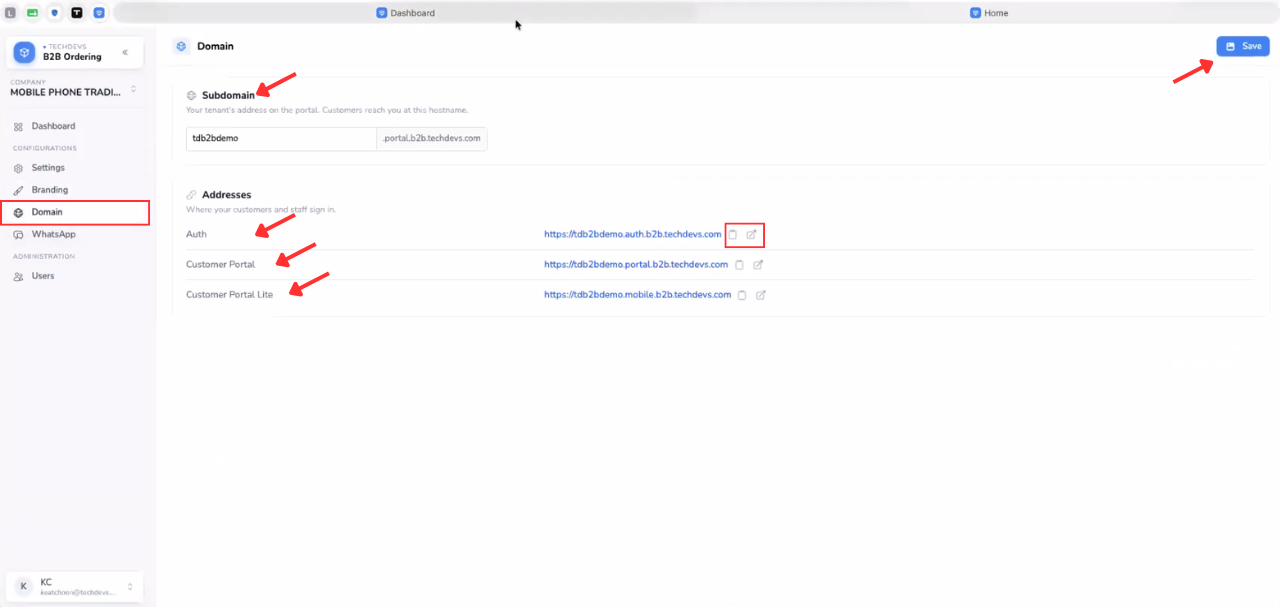Collapse the sidebar with double-chevron icon
This screenshot has height=609, width=1280.
tap(125, 52)
